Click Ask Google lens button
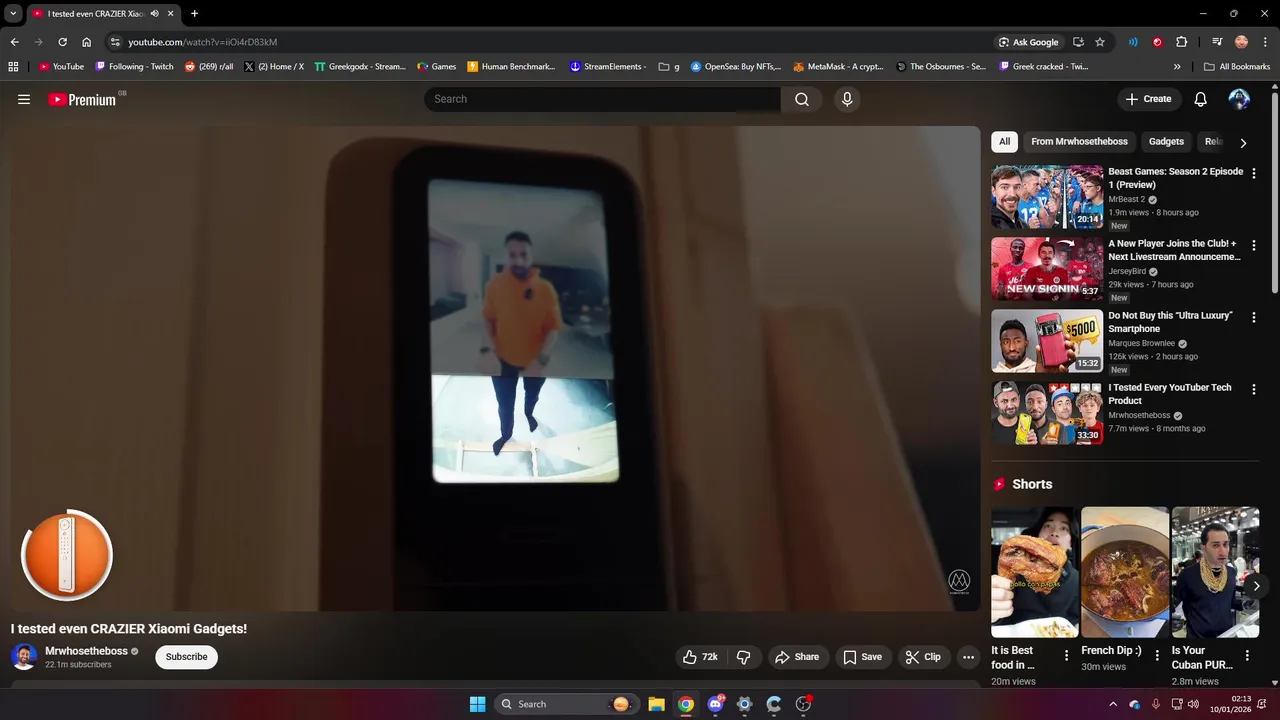 1028,42
